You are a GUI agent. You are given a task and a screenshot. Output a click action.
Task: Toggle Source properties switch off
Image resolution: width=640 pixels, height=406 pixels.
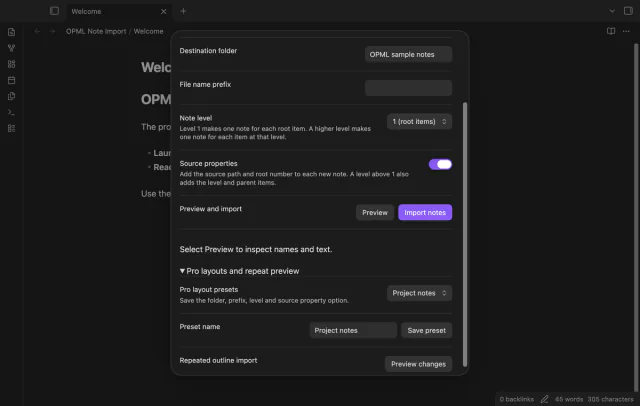[440, 164]
